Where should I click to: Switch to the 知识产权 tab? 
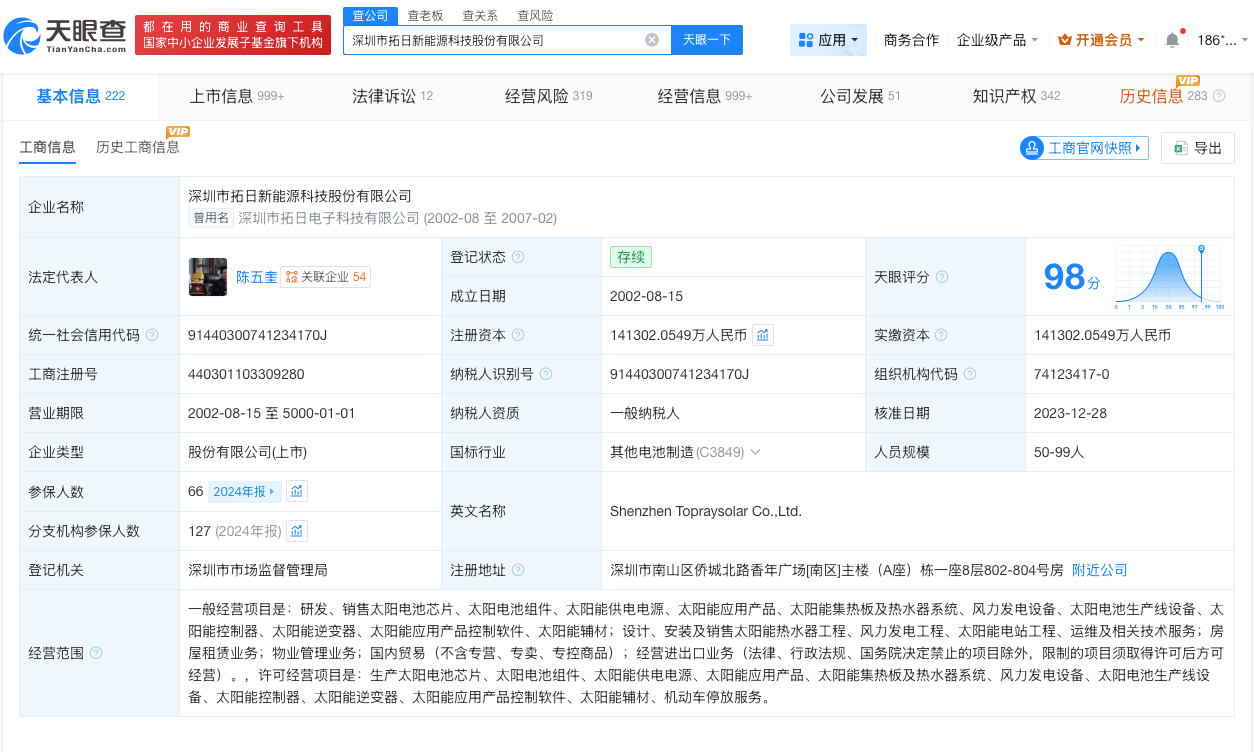click(1016, 96)
